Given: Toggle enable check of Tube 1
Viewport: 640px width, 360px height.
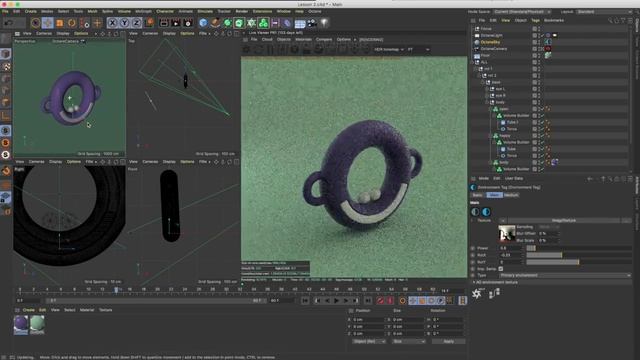Looking at the screenshot, I should point(542,122).
